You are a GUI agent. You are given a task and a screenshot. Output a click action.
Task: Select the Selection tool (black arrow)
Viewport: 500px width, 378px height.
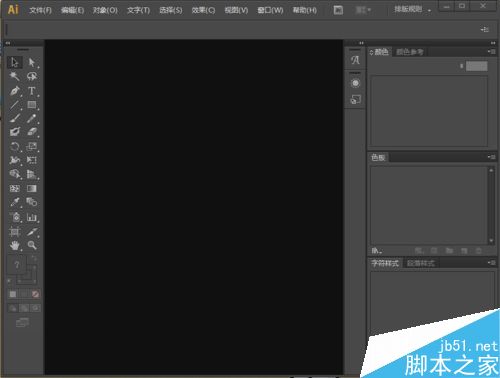pyautogui.click(x=14, y=62)
